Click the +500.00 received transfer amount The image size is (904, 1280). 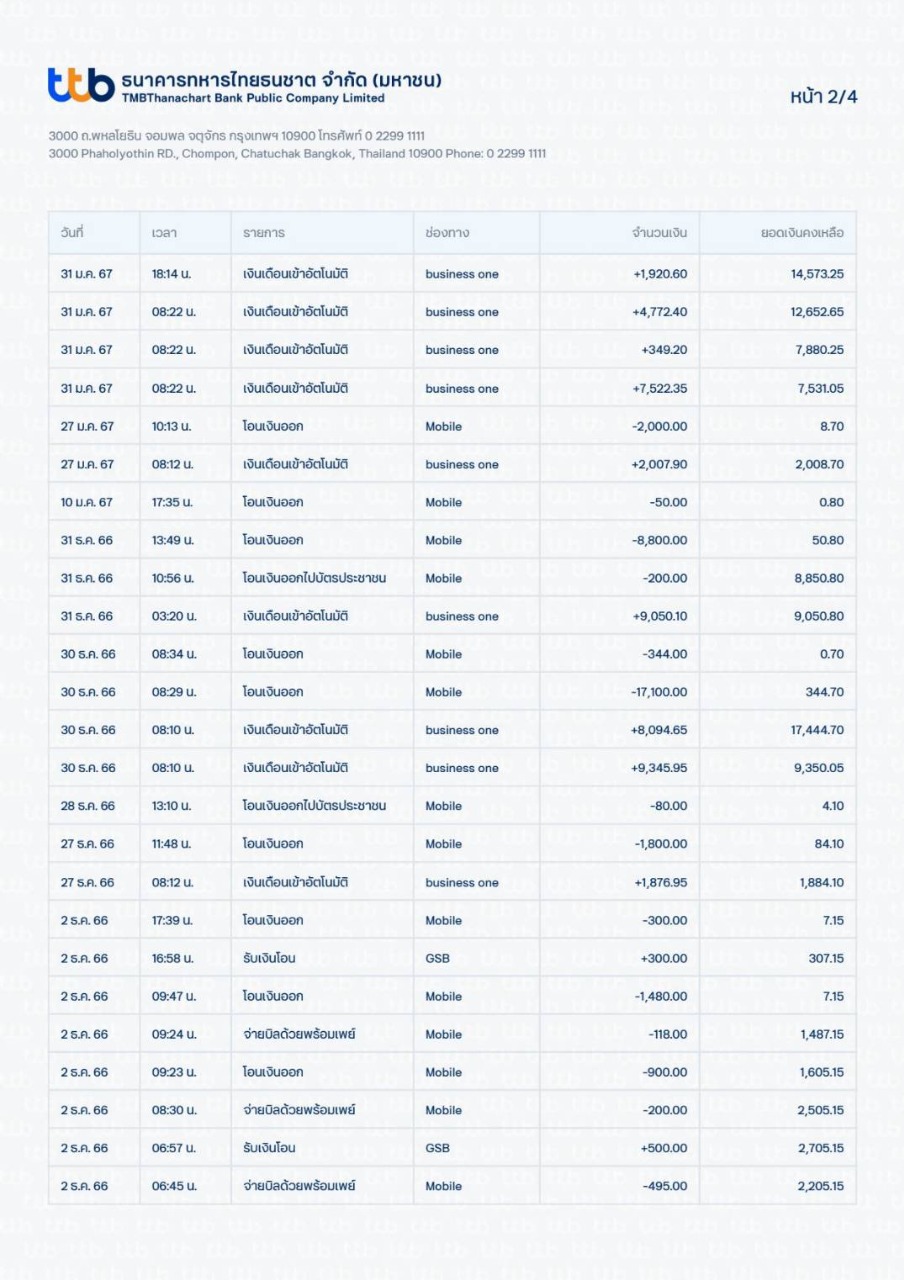[664, 1148]
